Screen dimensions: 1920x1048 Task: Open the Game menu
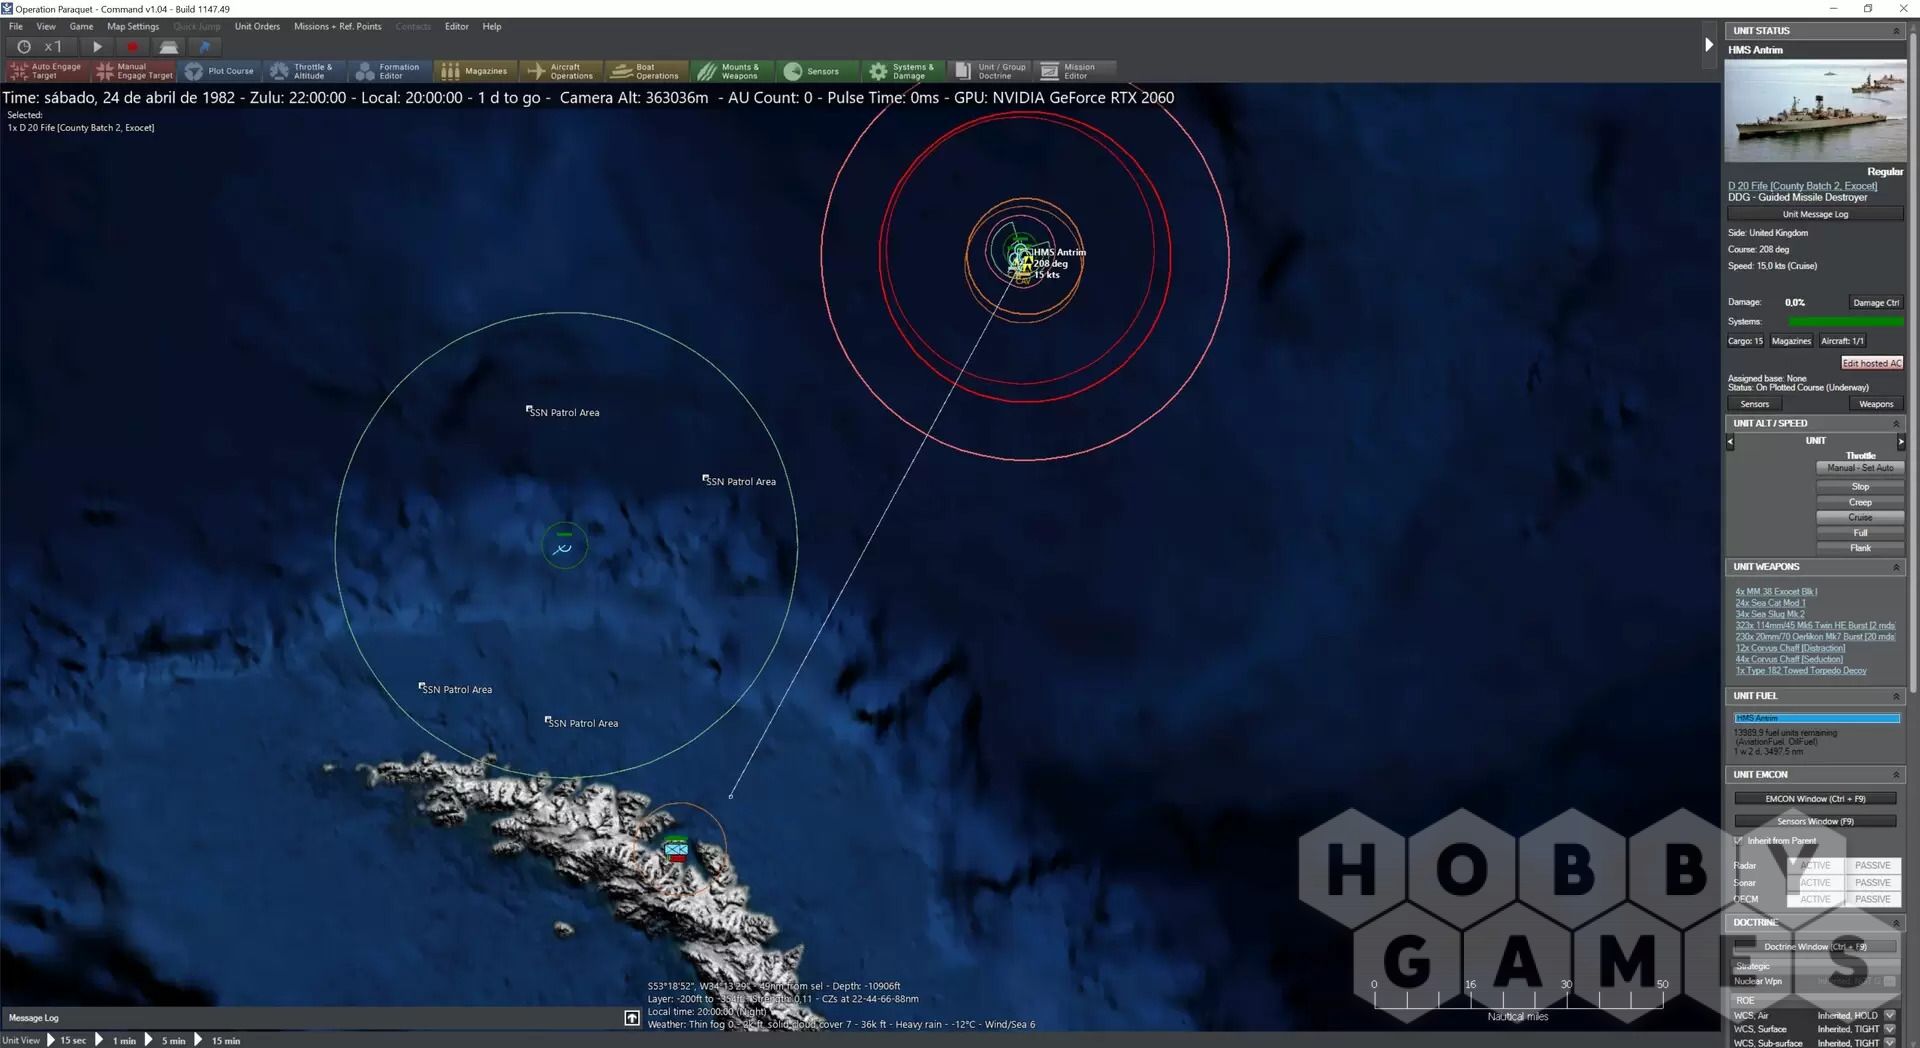81,27
